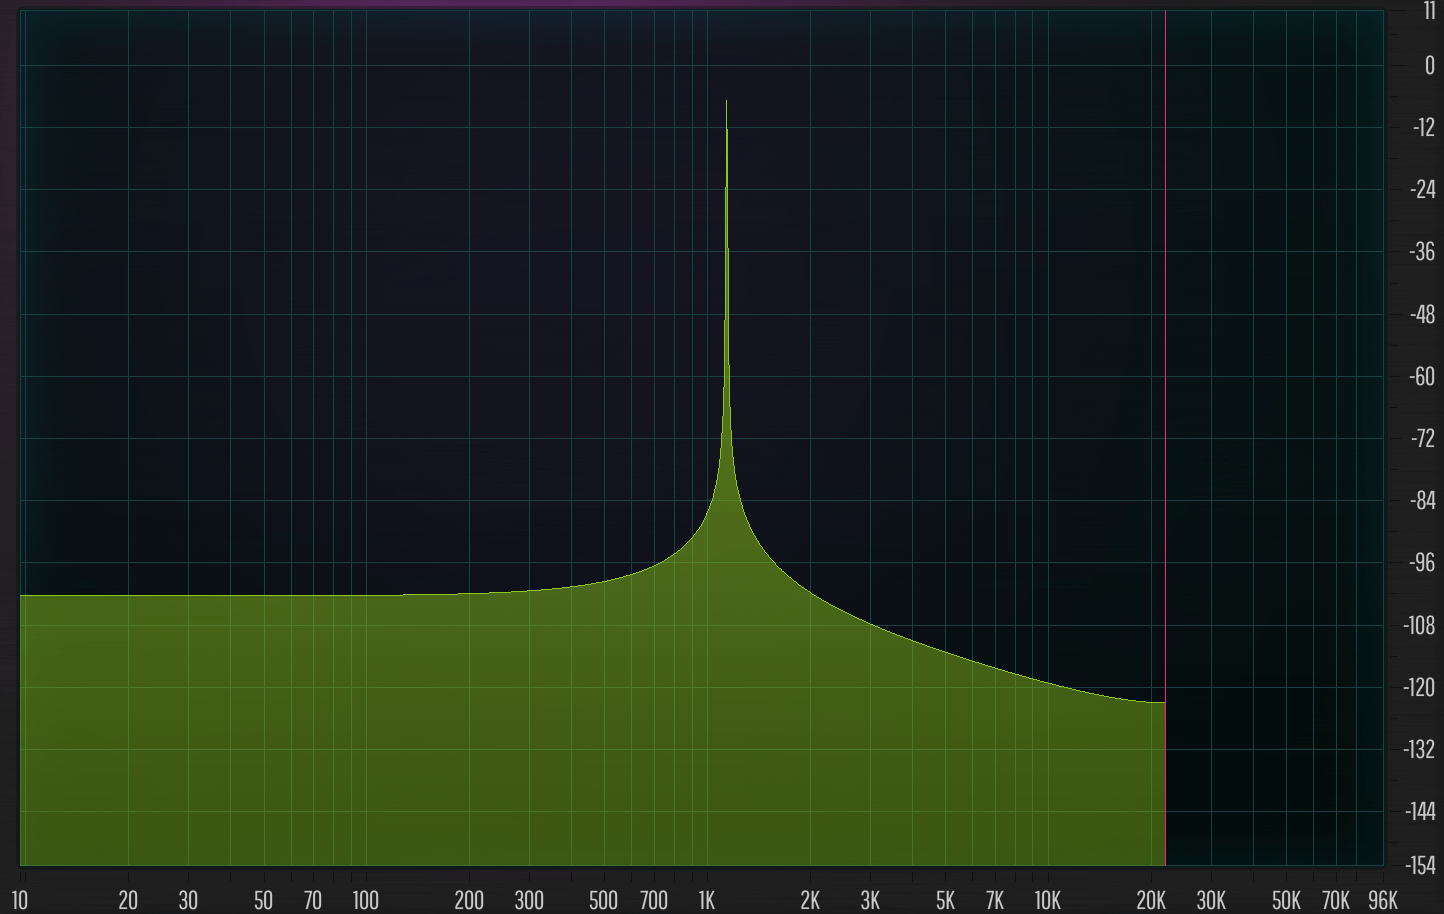Click the -84 dB level scale label
Image resolution: width=1444 pixels, height=914 pixels.
(1423, 501)
